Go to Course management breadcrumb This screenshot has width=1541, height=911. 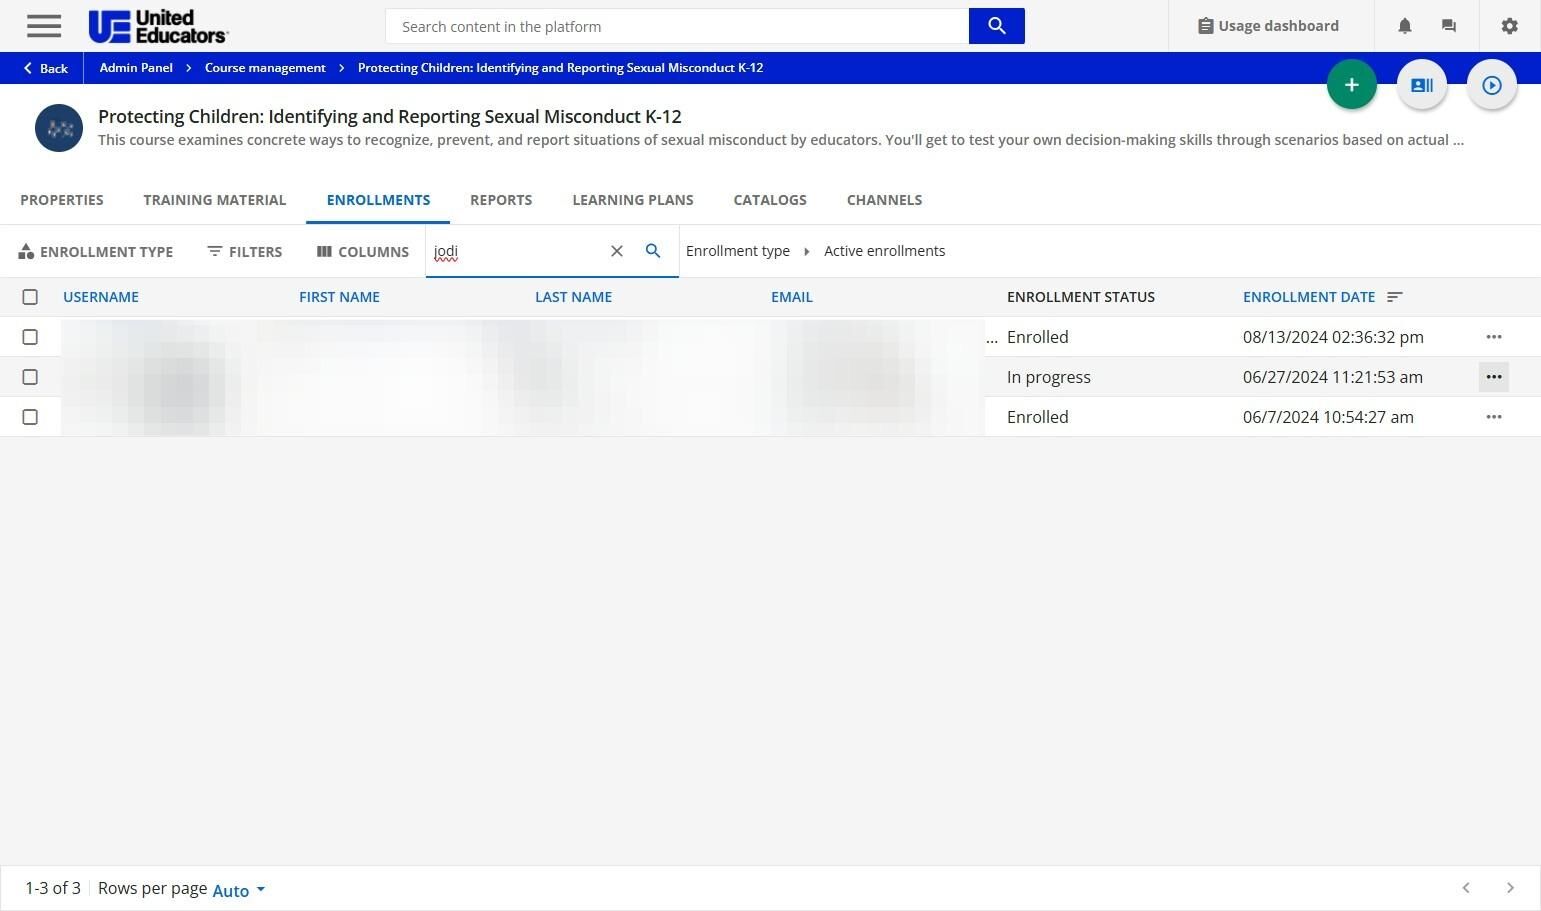click(265, 68)
